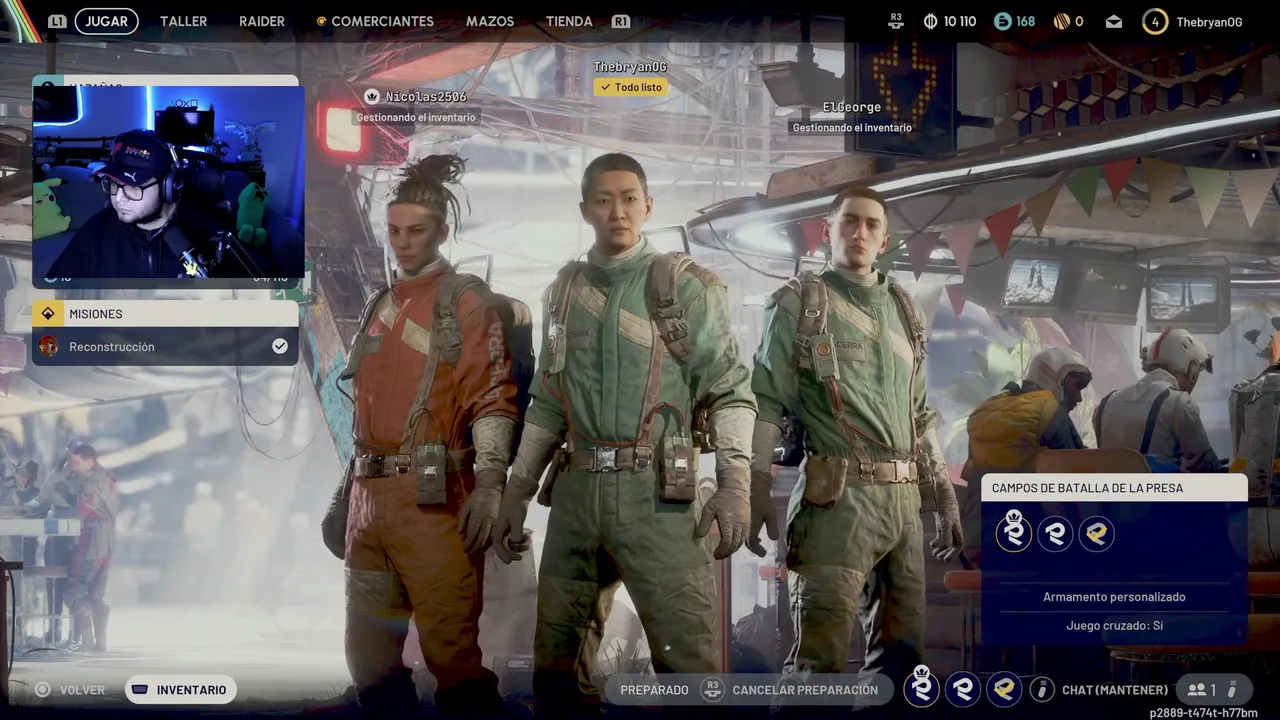
Task: Click the striped gold token icon
Action: (x=1061, y=21)
